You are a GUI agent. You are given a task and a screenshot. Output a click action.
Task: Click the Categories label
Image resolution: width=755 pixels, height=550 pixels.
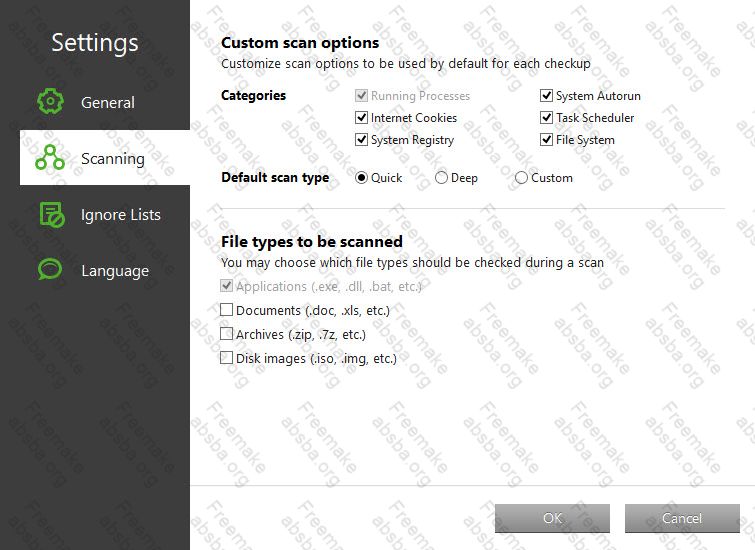pos(253,95)
